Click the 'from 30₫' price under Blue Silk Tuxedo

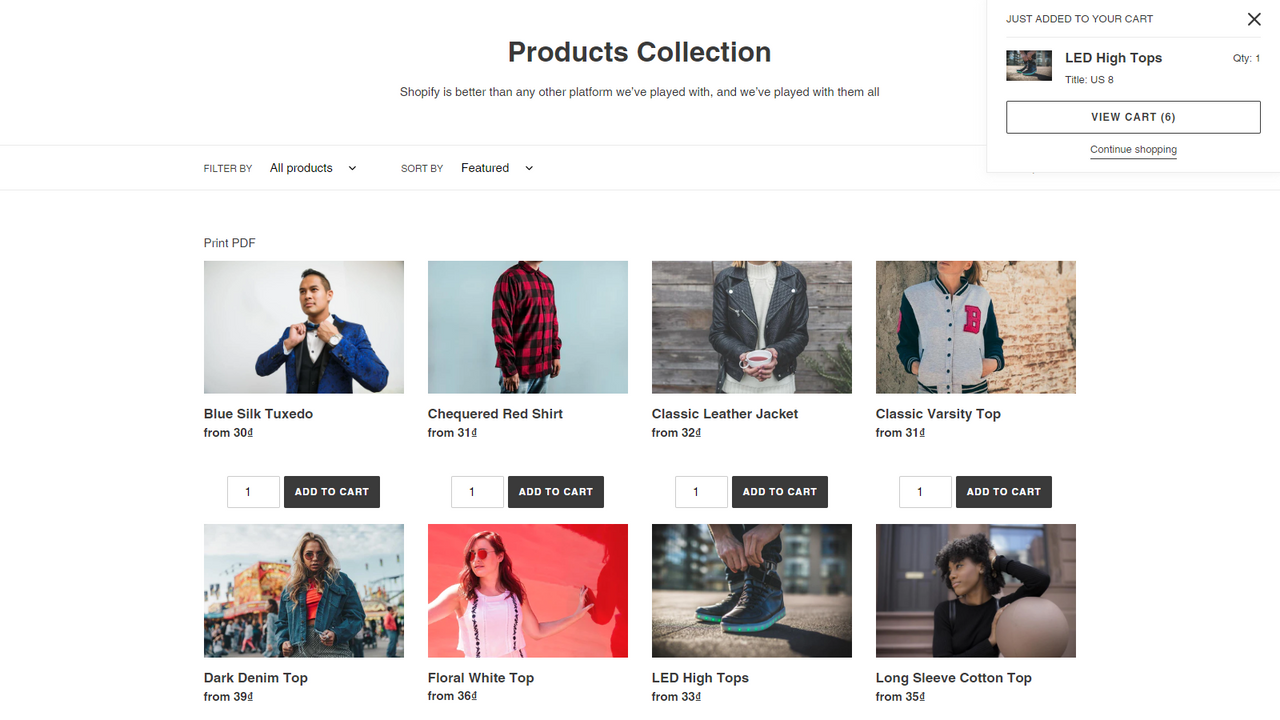[x=227, y=432]
